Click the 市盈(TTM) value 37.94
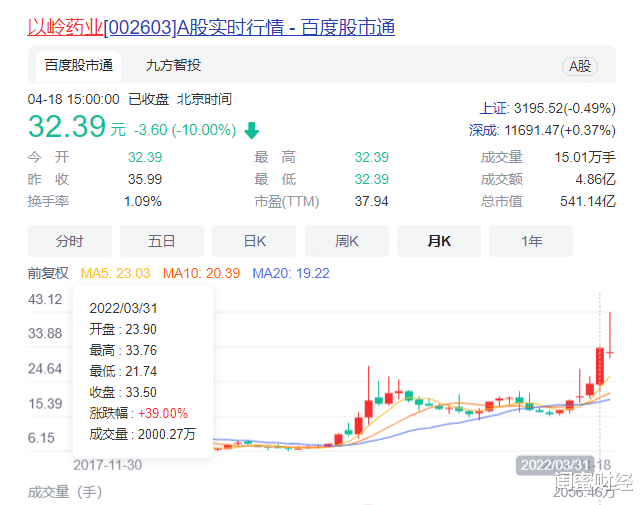644x505 pixels. coord(371,202)
